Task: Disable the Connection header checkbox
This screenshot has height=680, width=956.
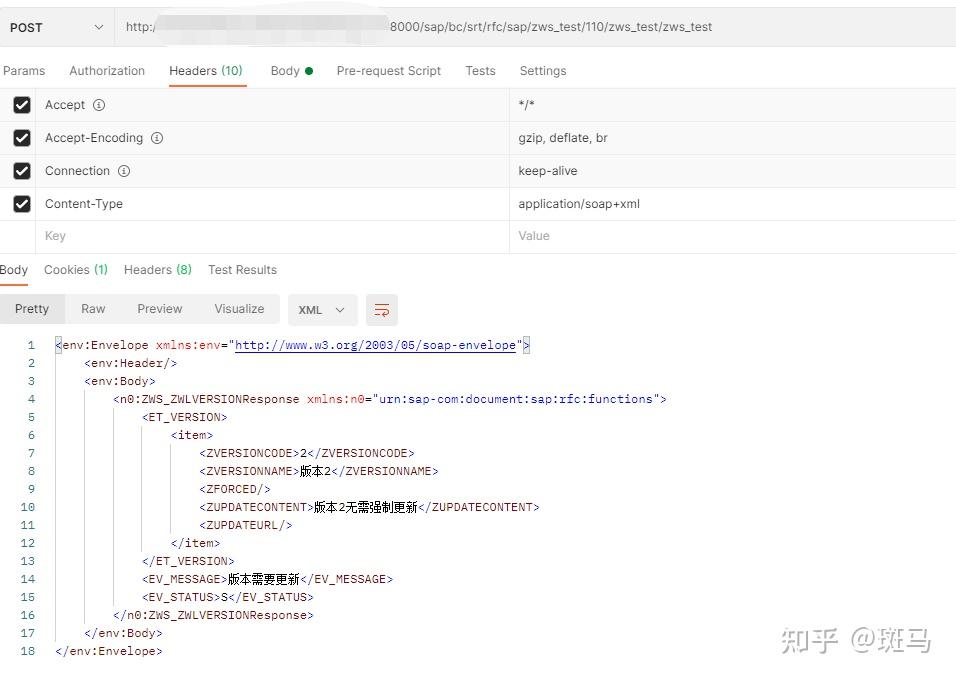Action: (x=22, y=171)
